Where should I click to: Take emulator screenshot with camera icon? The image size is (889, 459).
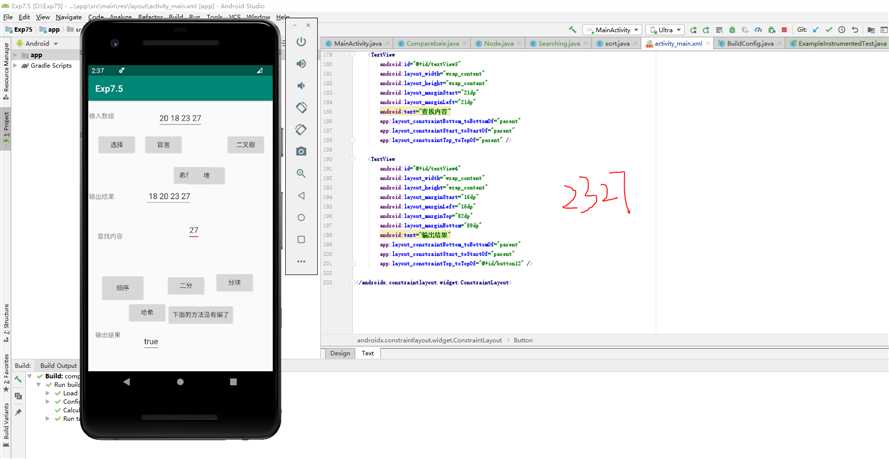[301, 151]
